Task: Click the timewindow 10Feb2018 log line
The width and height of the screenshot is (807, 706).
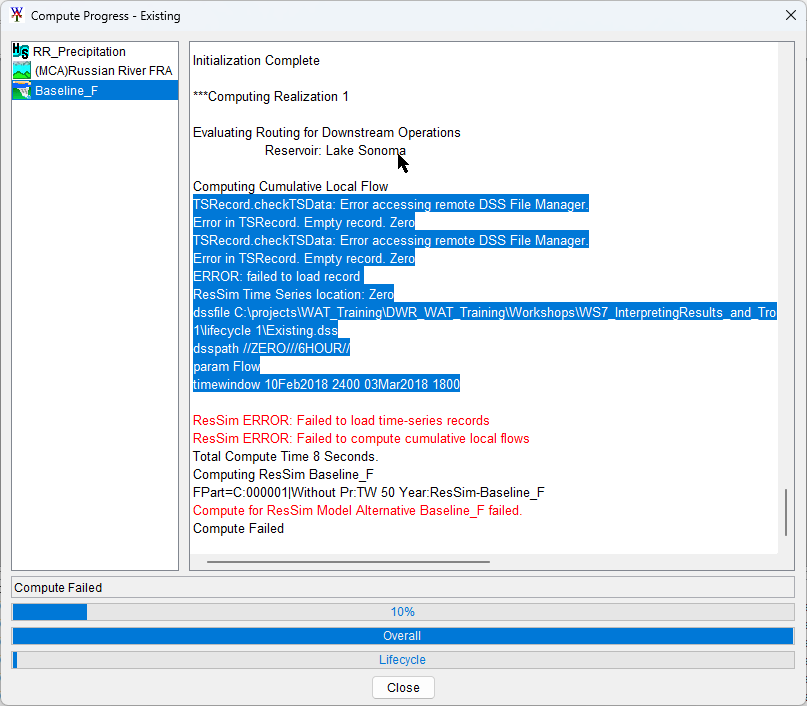Action: 326,385
